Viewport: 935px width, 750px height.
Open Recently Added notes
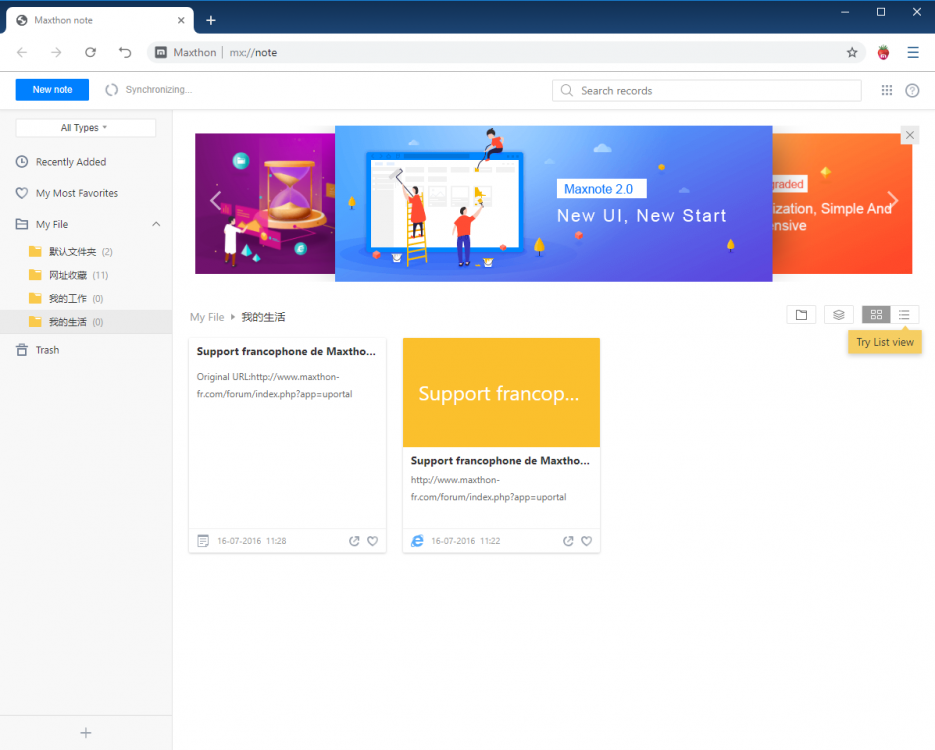[x=69, y=161]
